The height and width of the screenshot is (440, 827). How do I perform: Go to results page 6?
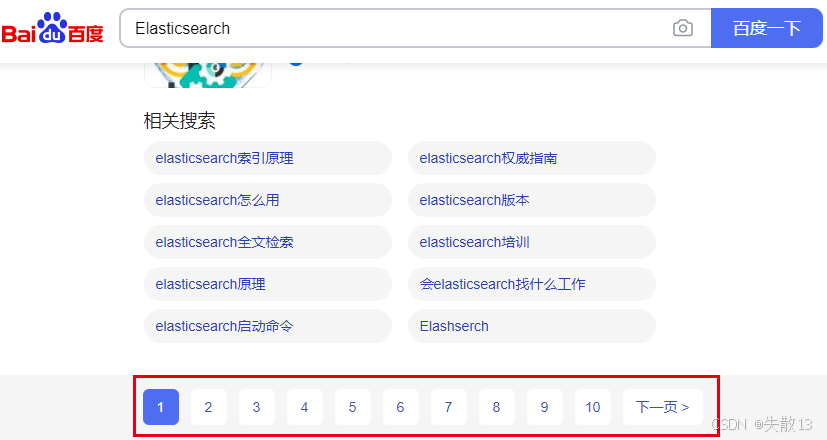(x=401, y=407)
